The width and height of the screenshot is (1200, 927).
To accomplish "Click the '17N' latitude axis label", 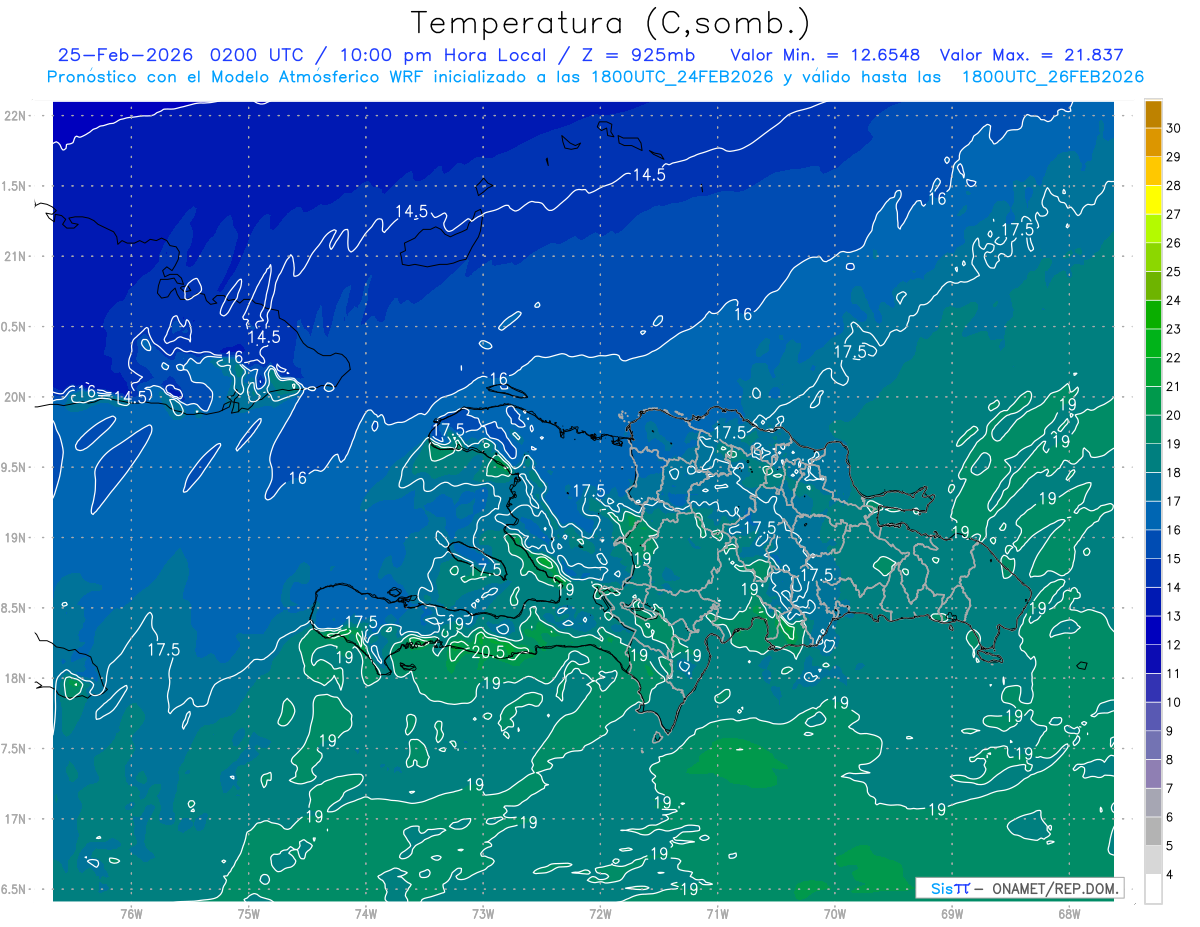I will [14, 819].
